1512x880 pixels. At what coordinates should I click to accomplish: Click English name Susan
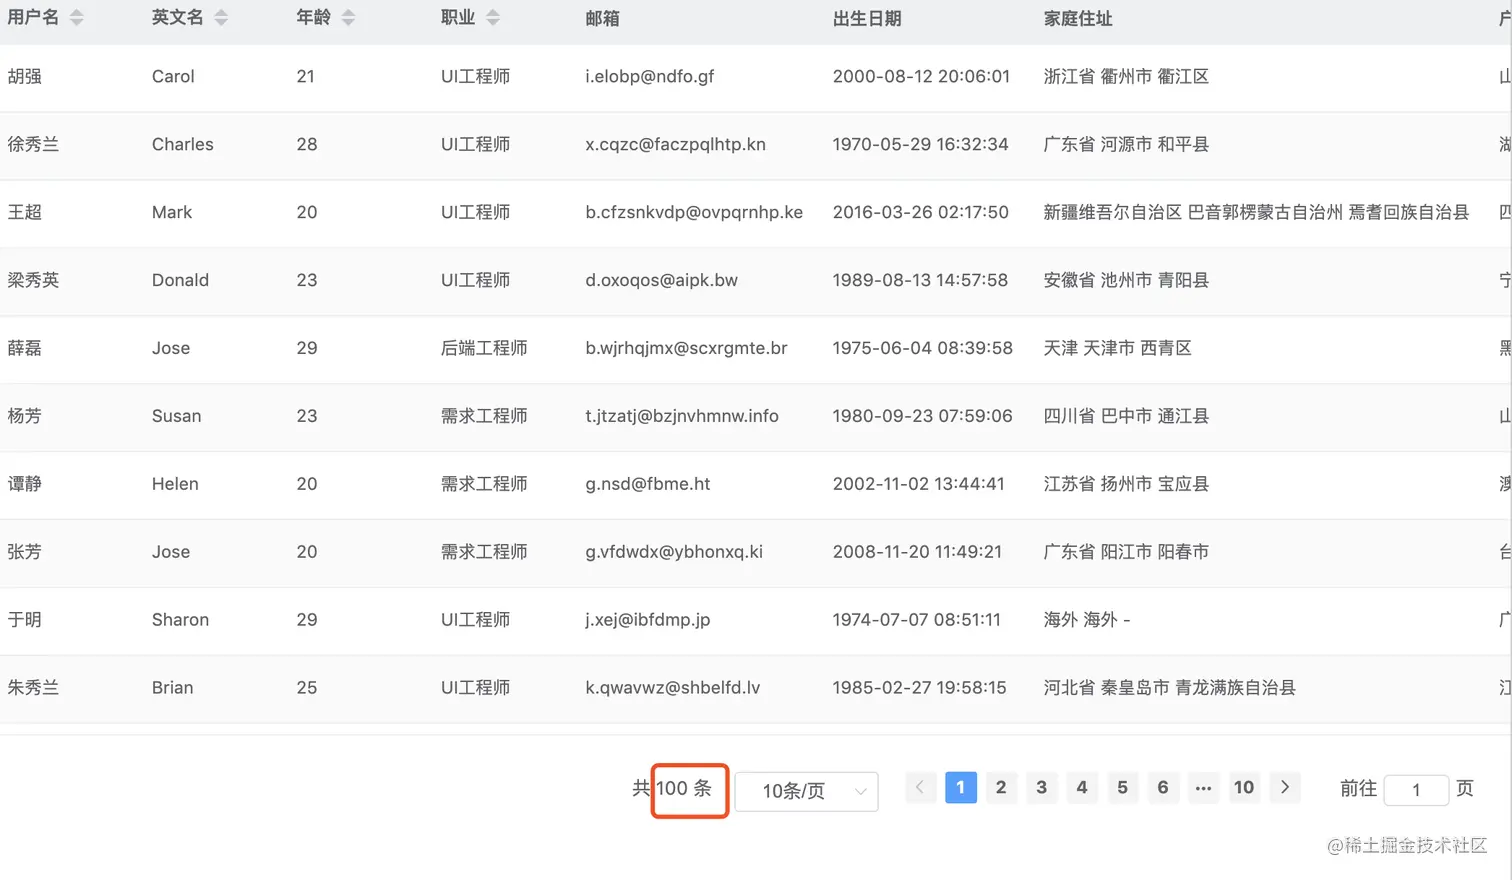(x=176, y=416)
